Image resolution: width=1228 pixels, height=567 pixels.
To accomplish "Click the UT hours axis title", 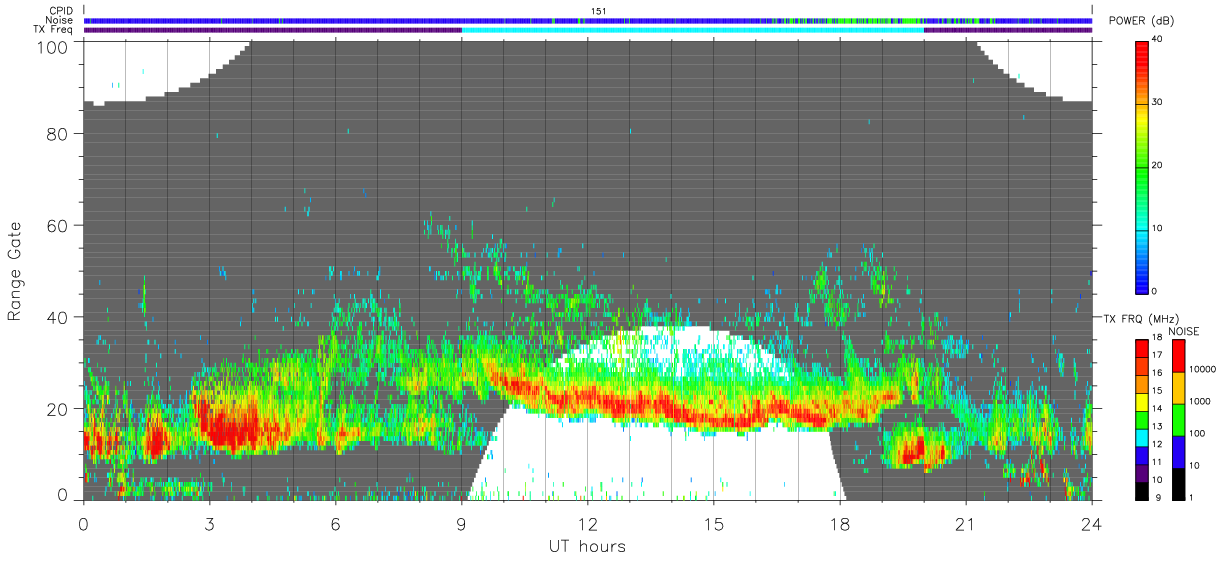I will click(x=587, y=547).
